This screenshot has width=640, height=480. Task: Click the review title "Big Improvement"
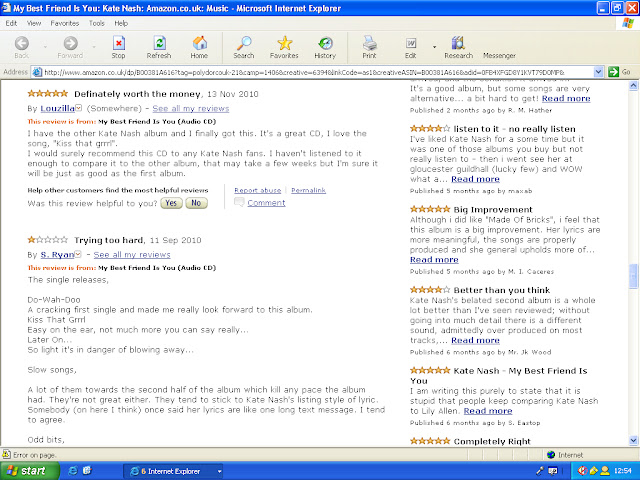click(x=493, y=209)
